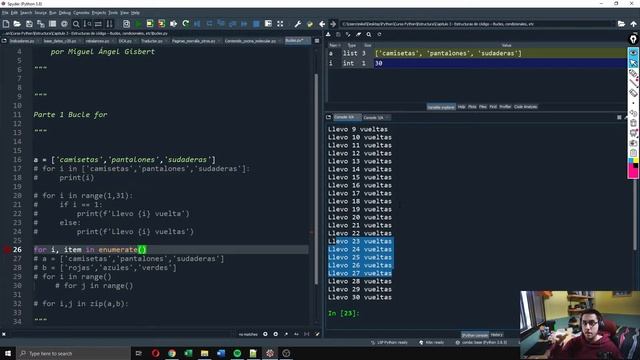Open the File menu
This screenshot has width=640, height=360.
5,13
